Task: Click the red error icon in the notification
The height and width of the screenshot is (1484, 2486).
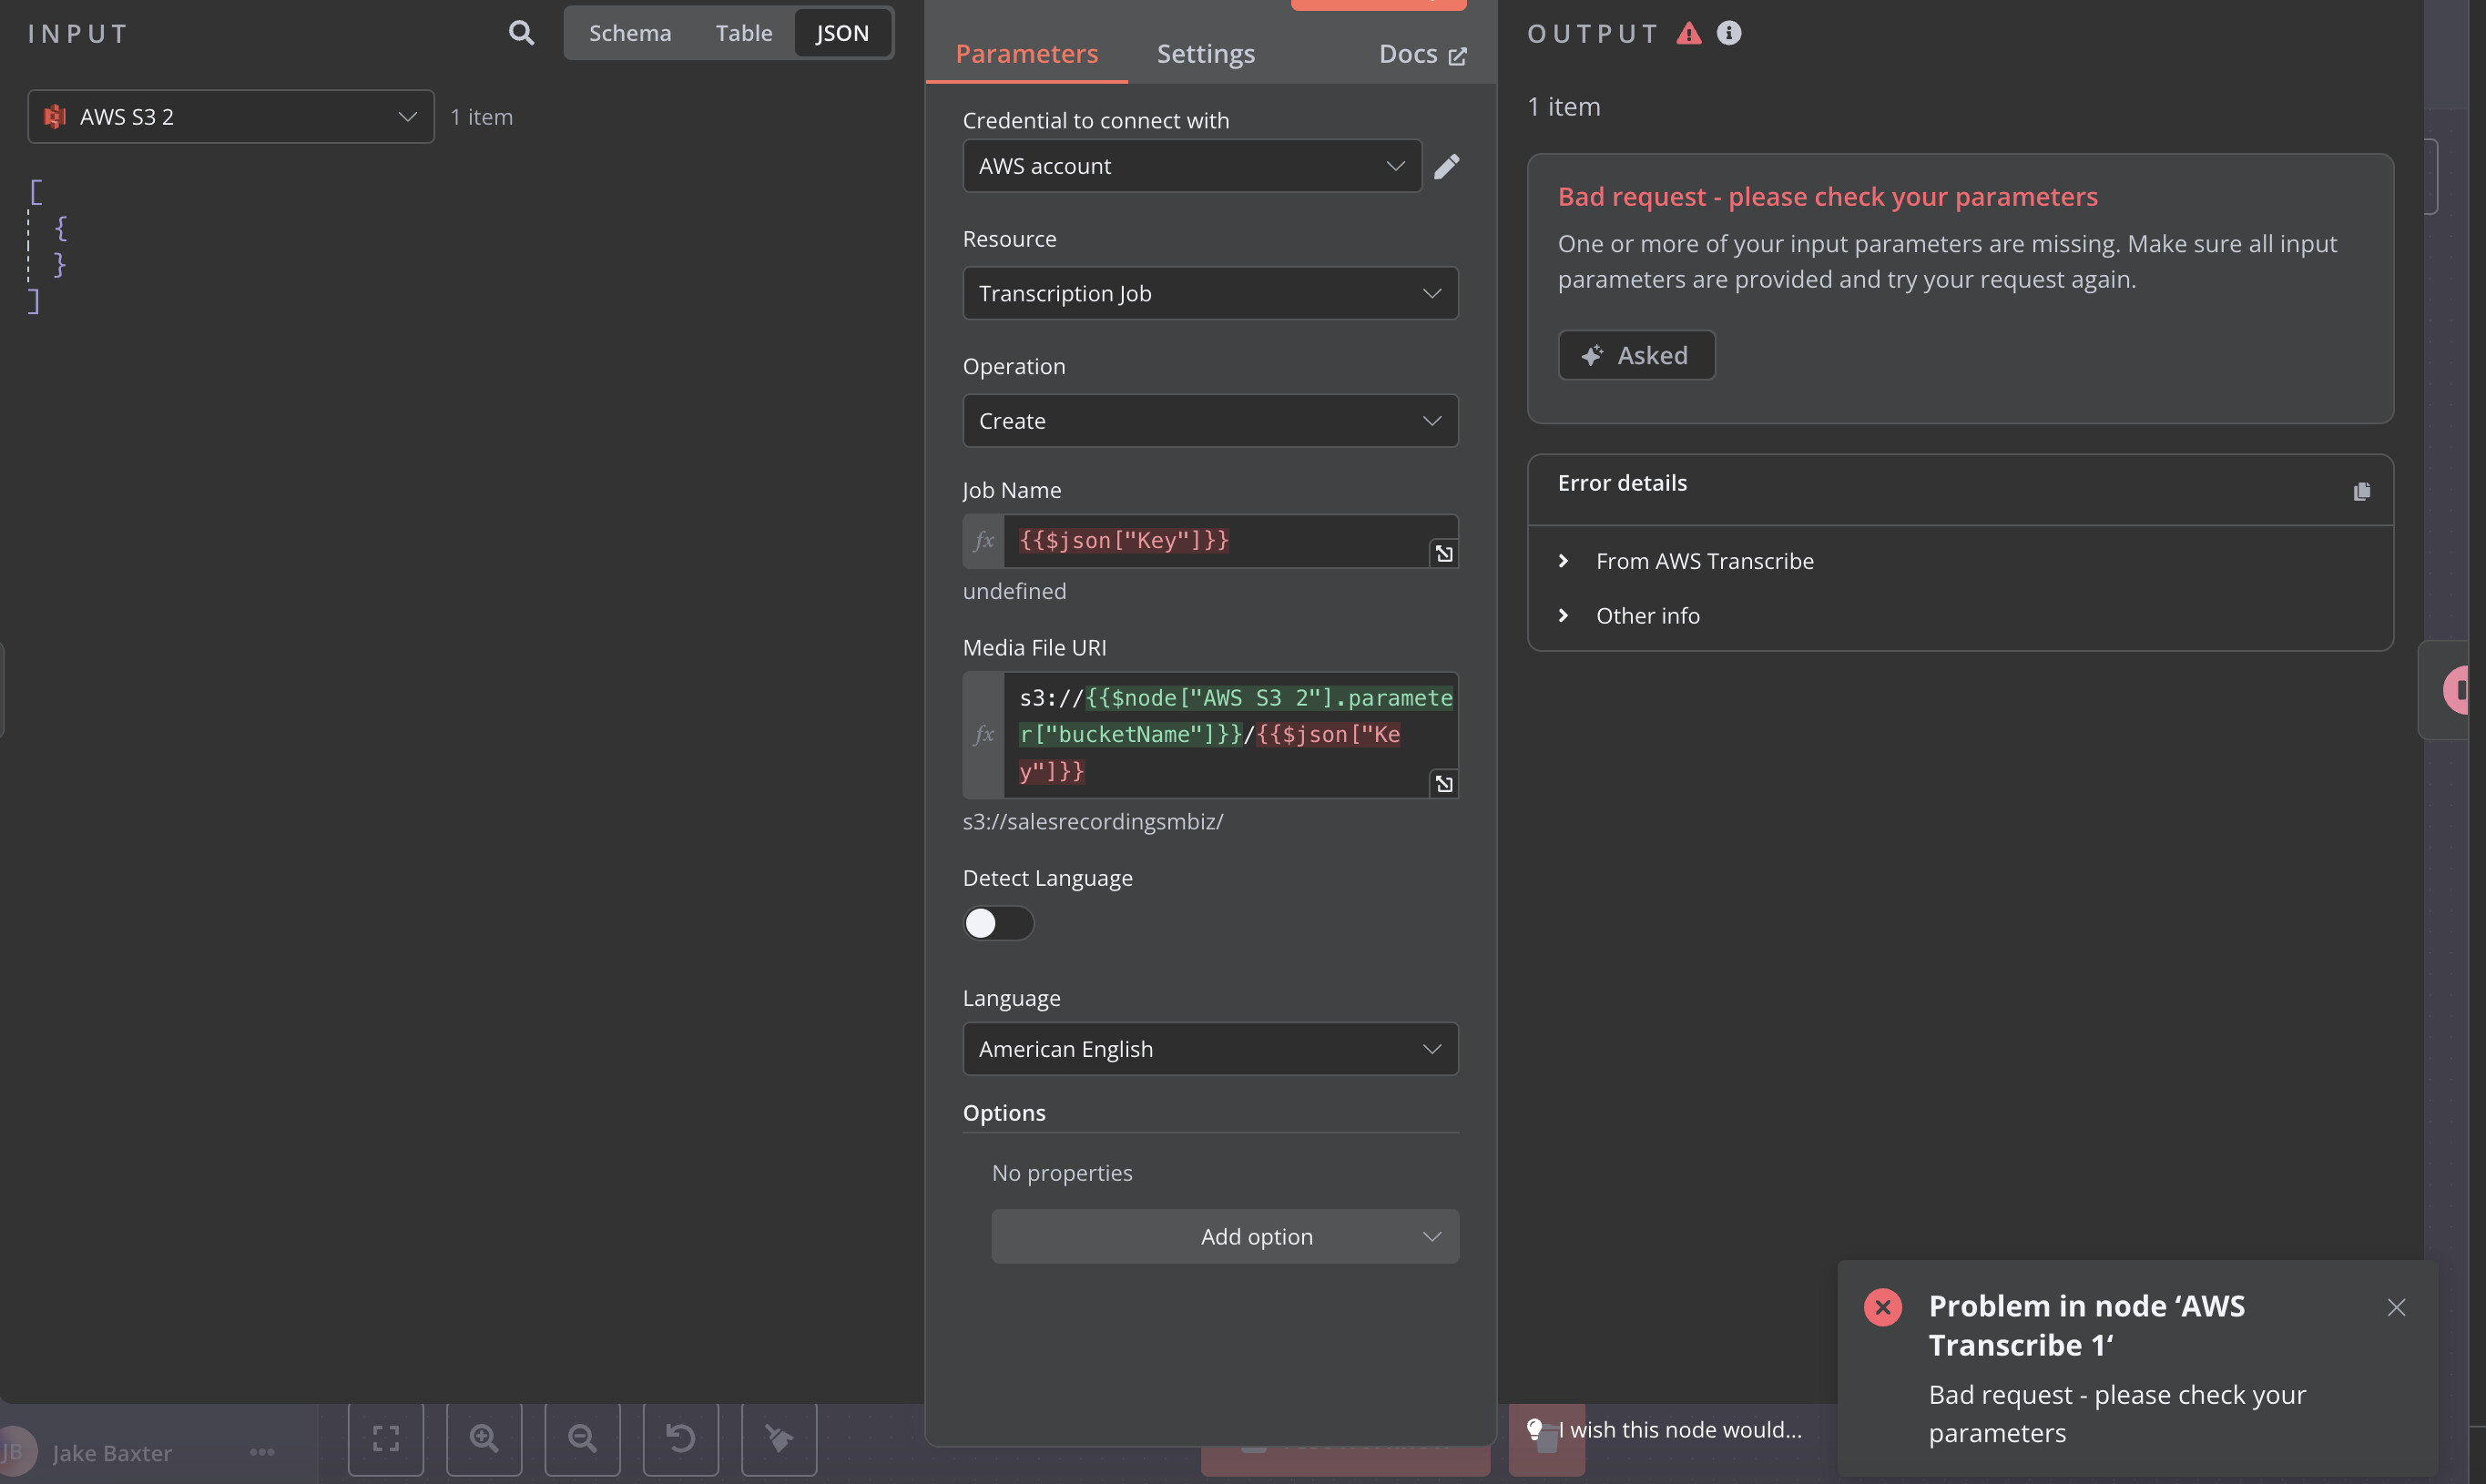Action: click(1883, 1307)
